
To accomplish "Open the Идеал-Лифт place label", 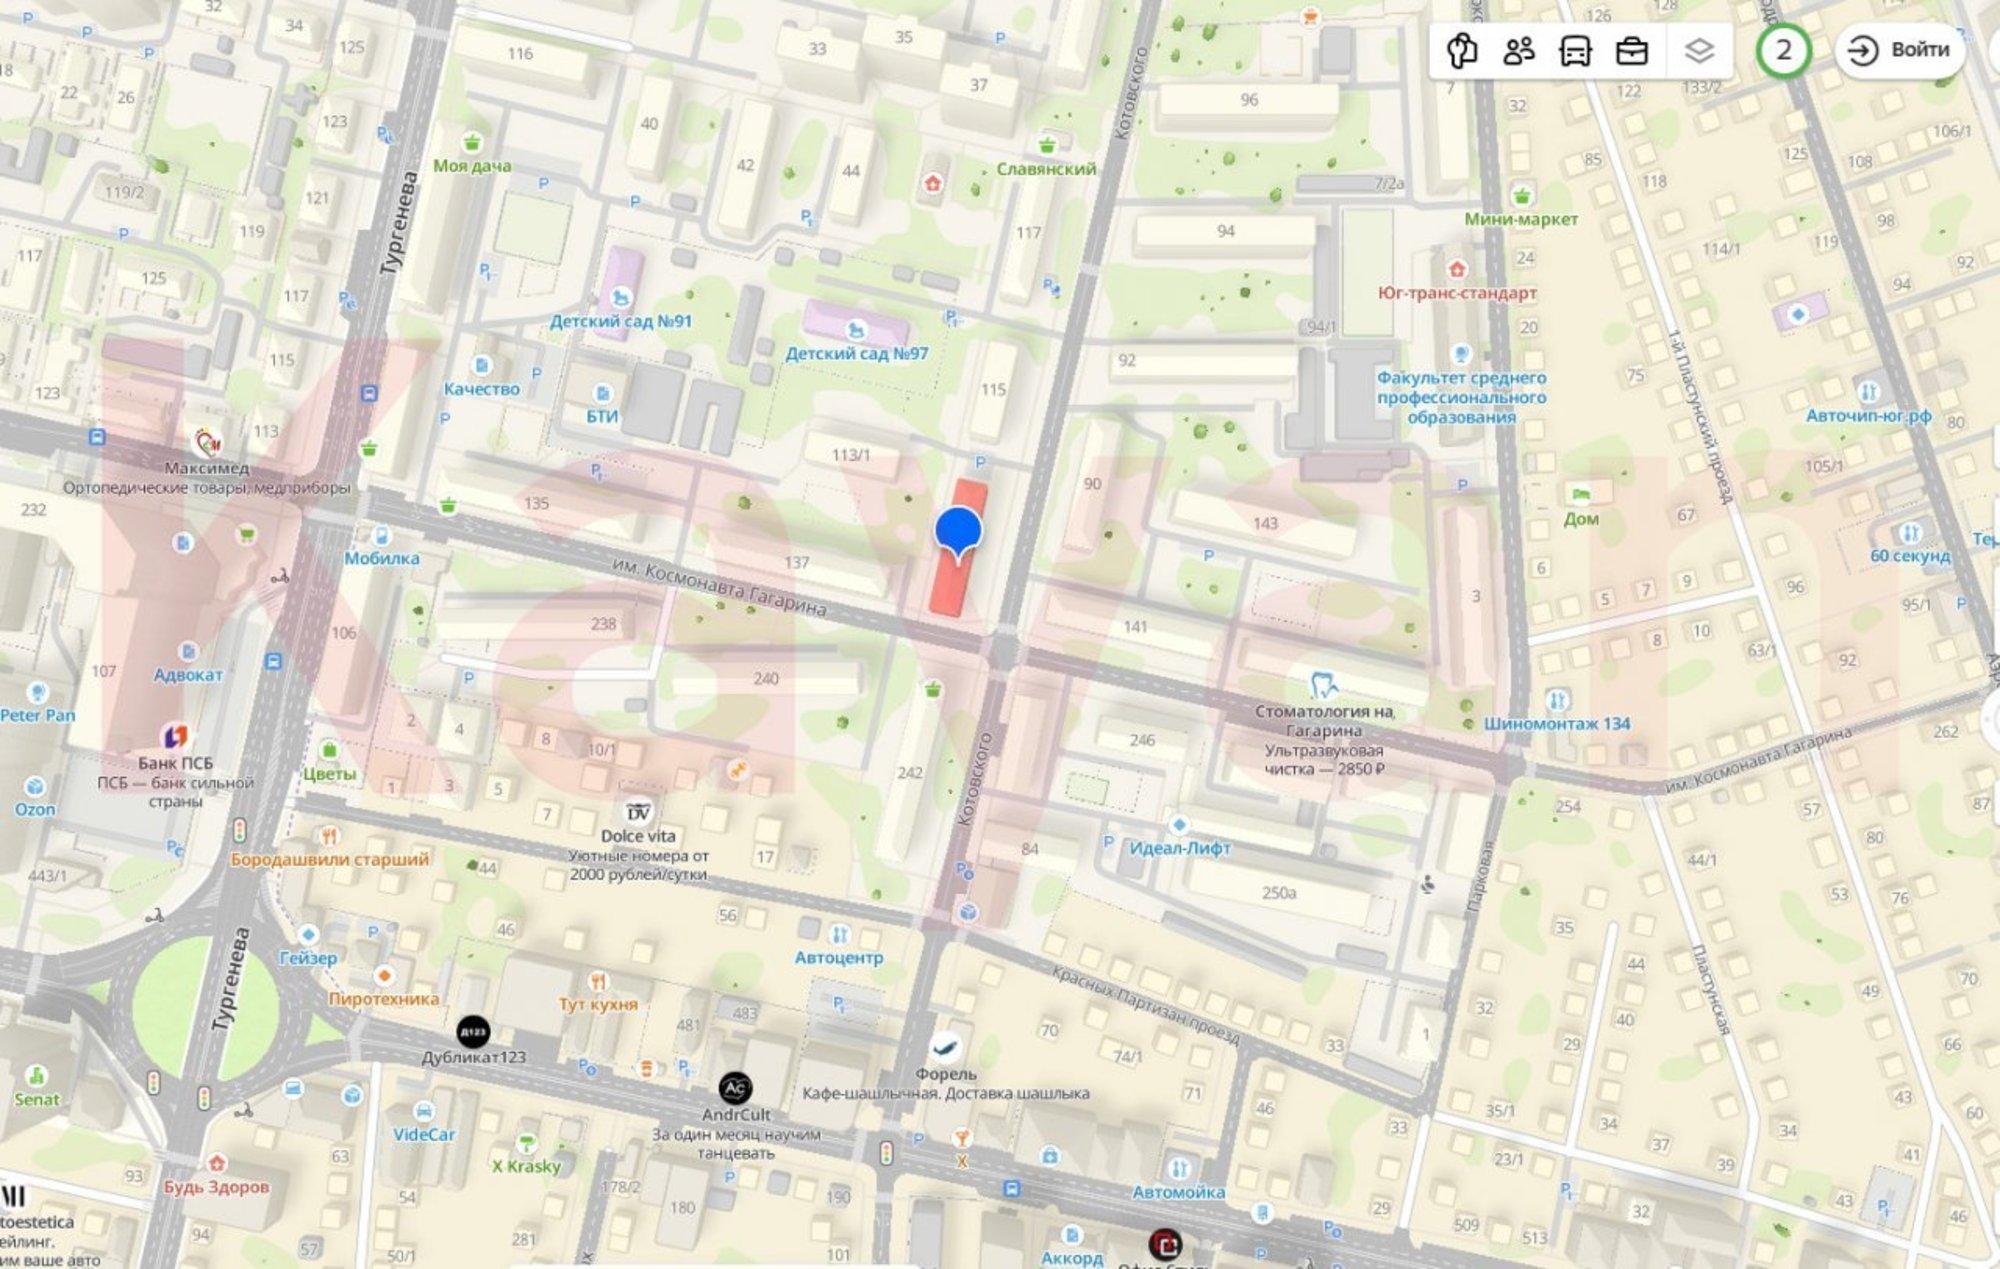I will pyautogui.click(x=1180, y=848).
